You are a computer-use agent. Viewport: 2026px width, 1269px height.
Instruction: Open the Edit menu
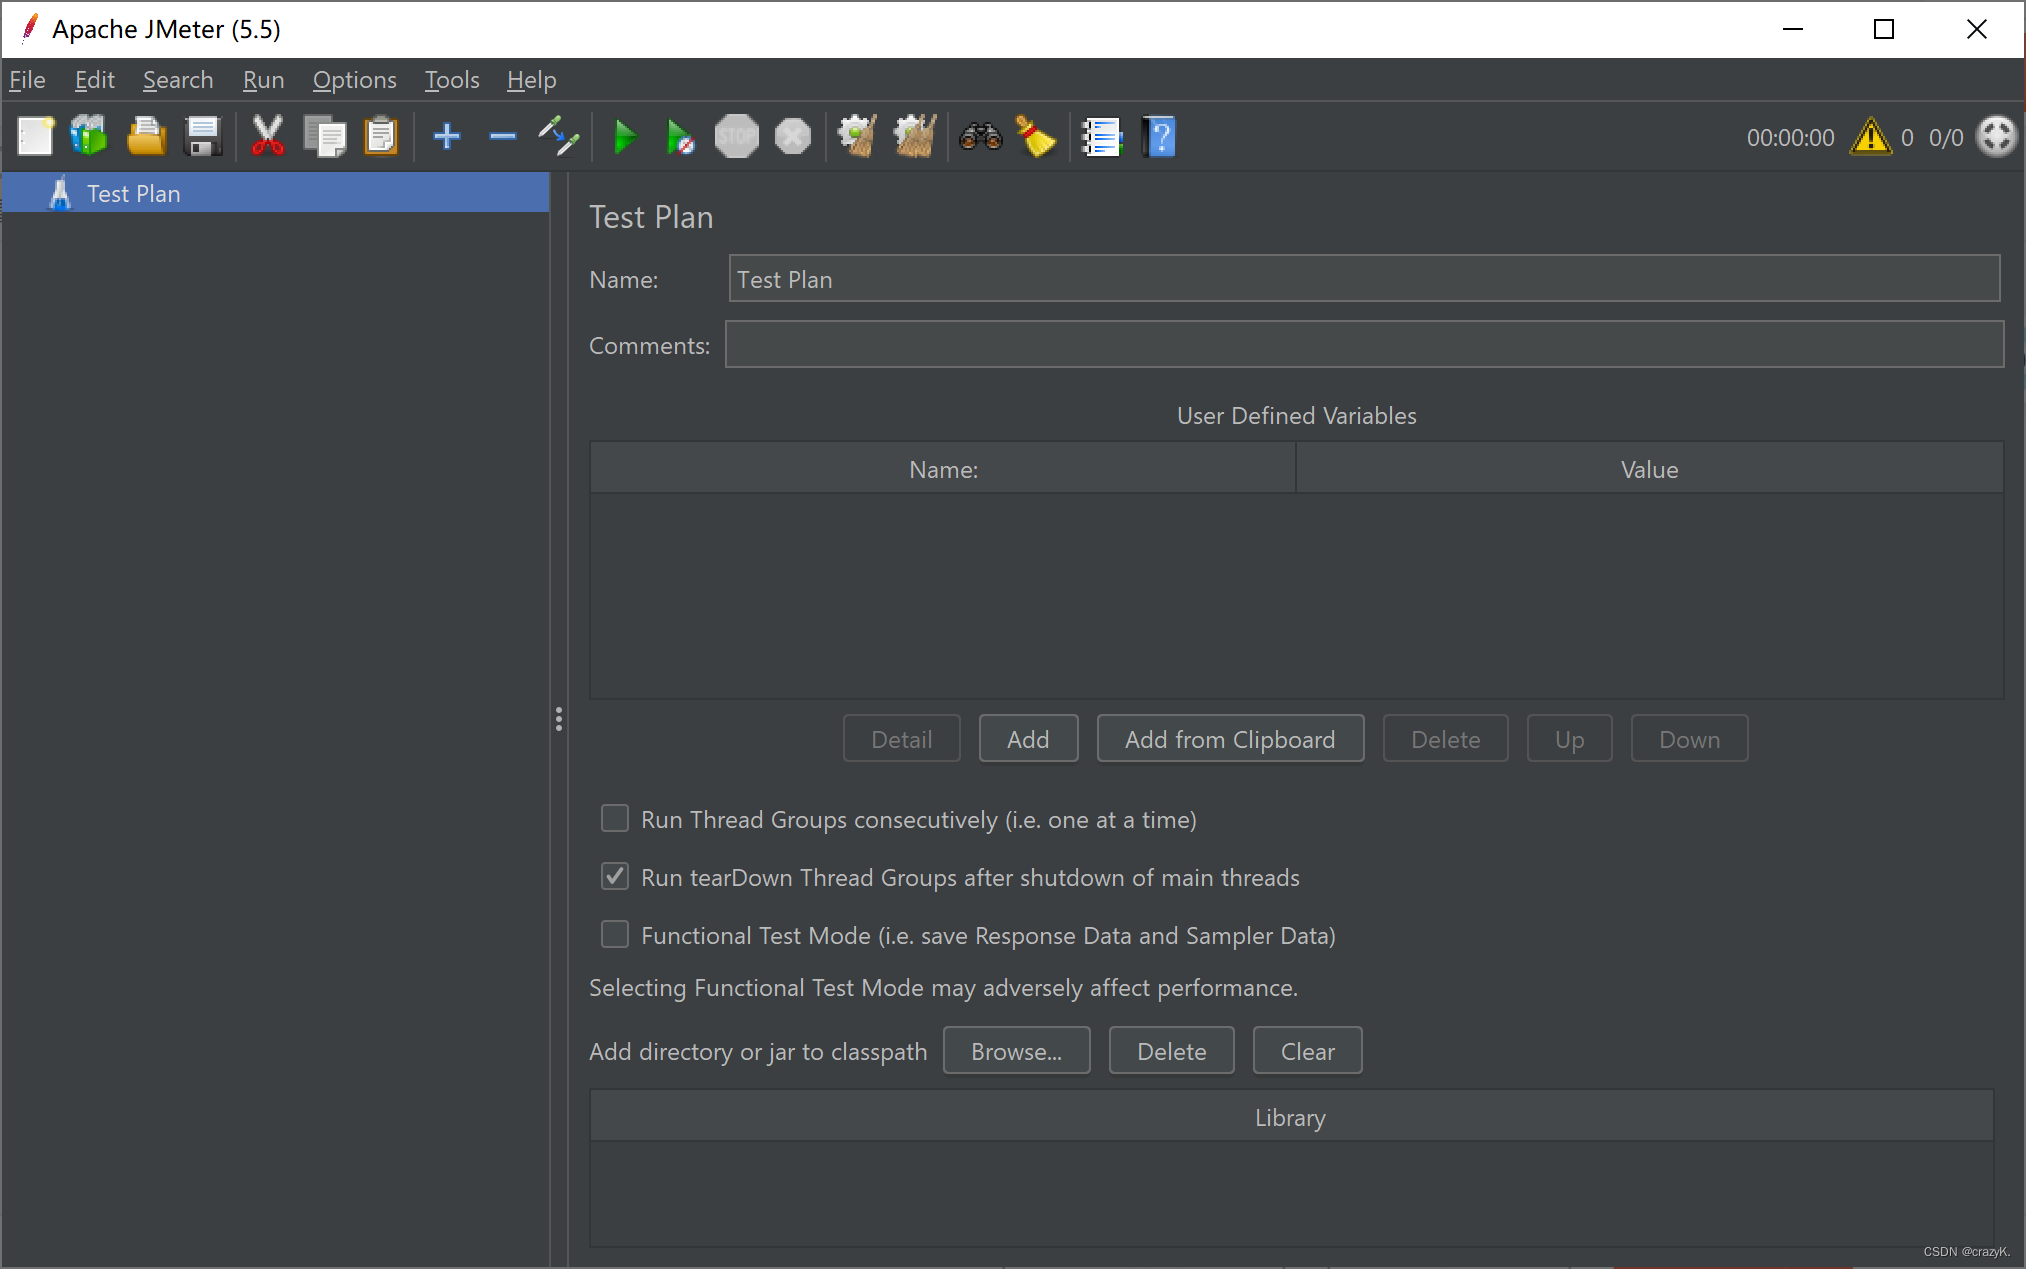(x=95, y=80)
